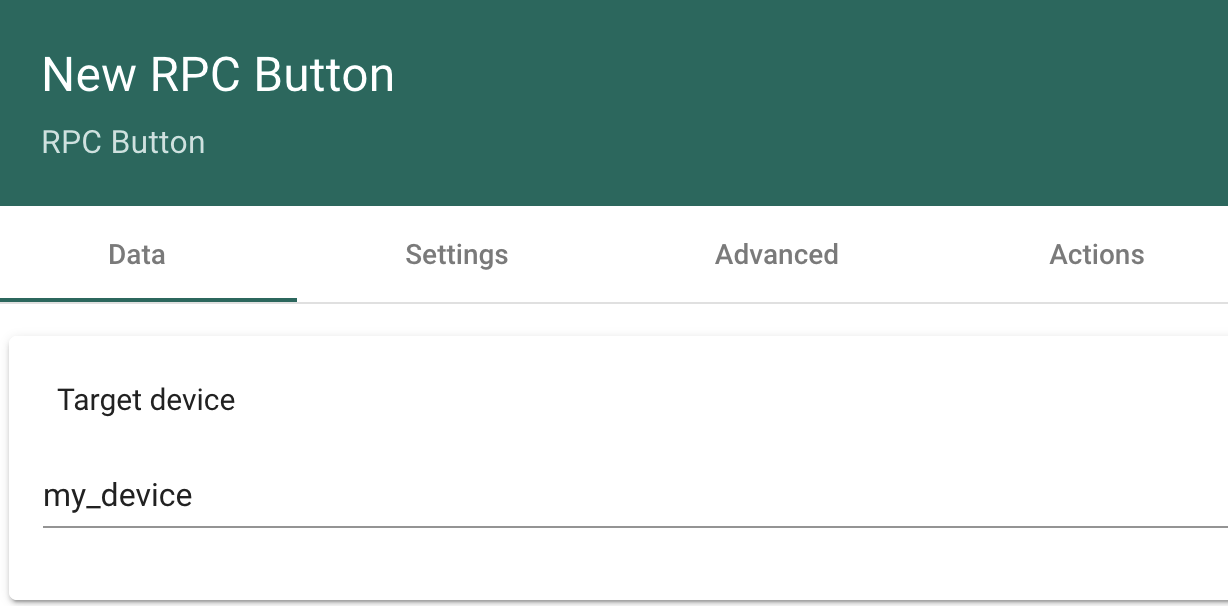Click the green header banner area
The height and width of the screenshot is (606, 1228).
[614, 100]
